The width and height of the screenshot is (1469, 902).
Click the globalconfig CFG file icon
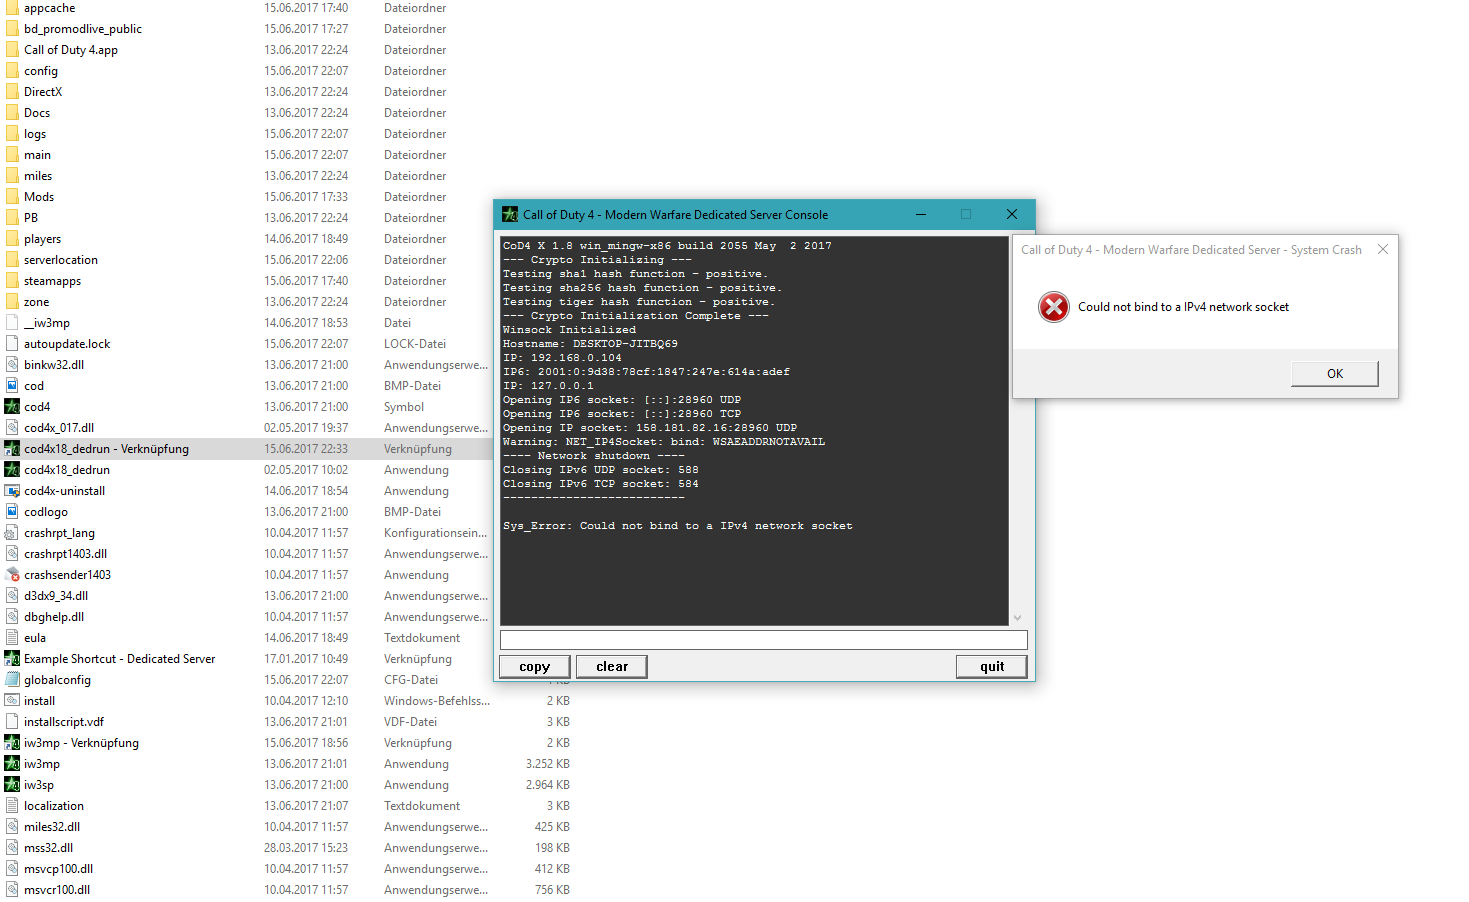[12, 680]
